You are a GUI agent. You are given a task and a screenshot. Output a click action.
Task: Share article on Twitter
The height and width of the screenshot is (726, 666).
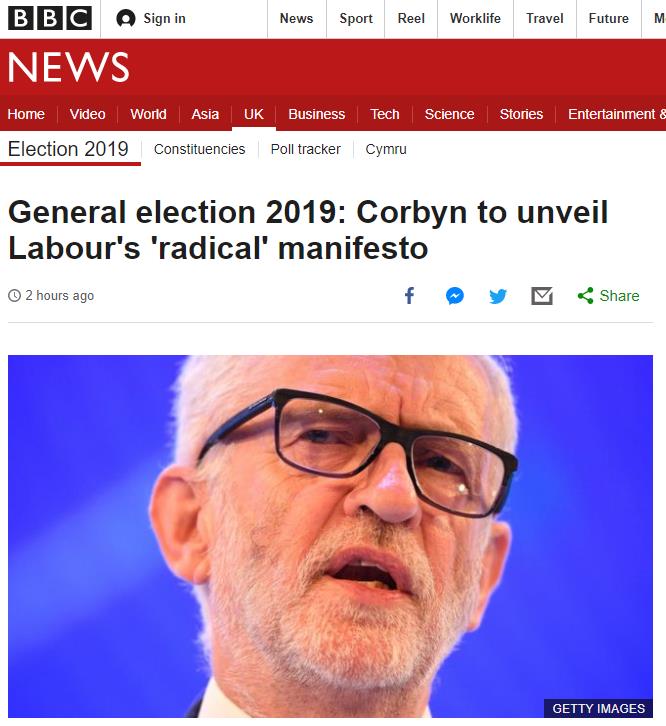pos(498,296)
